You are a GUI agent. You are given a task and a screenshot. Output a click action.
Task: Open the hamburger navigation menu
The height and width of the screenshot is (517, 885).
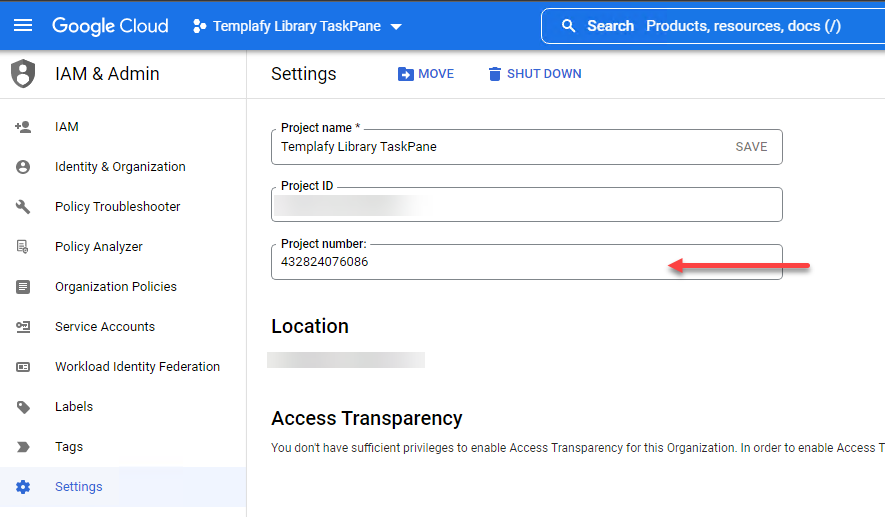point(23,25)
